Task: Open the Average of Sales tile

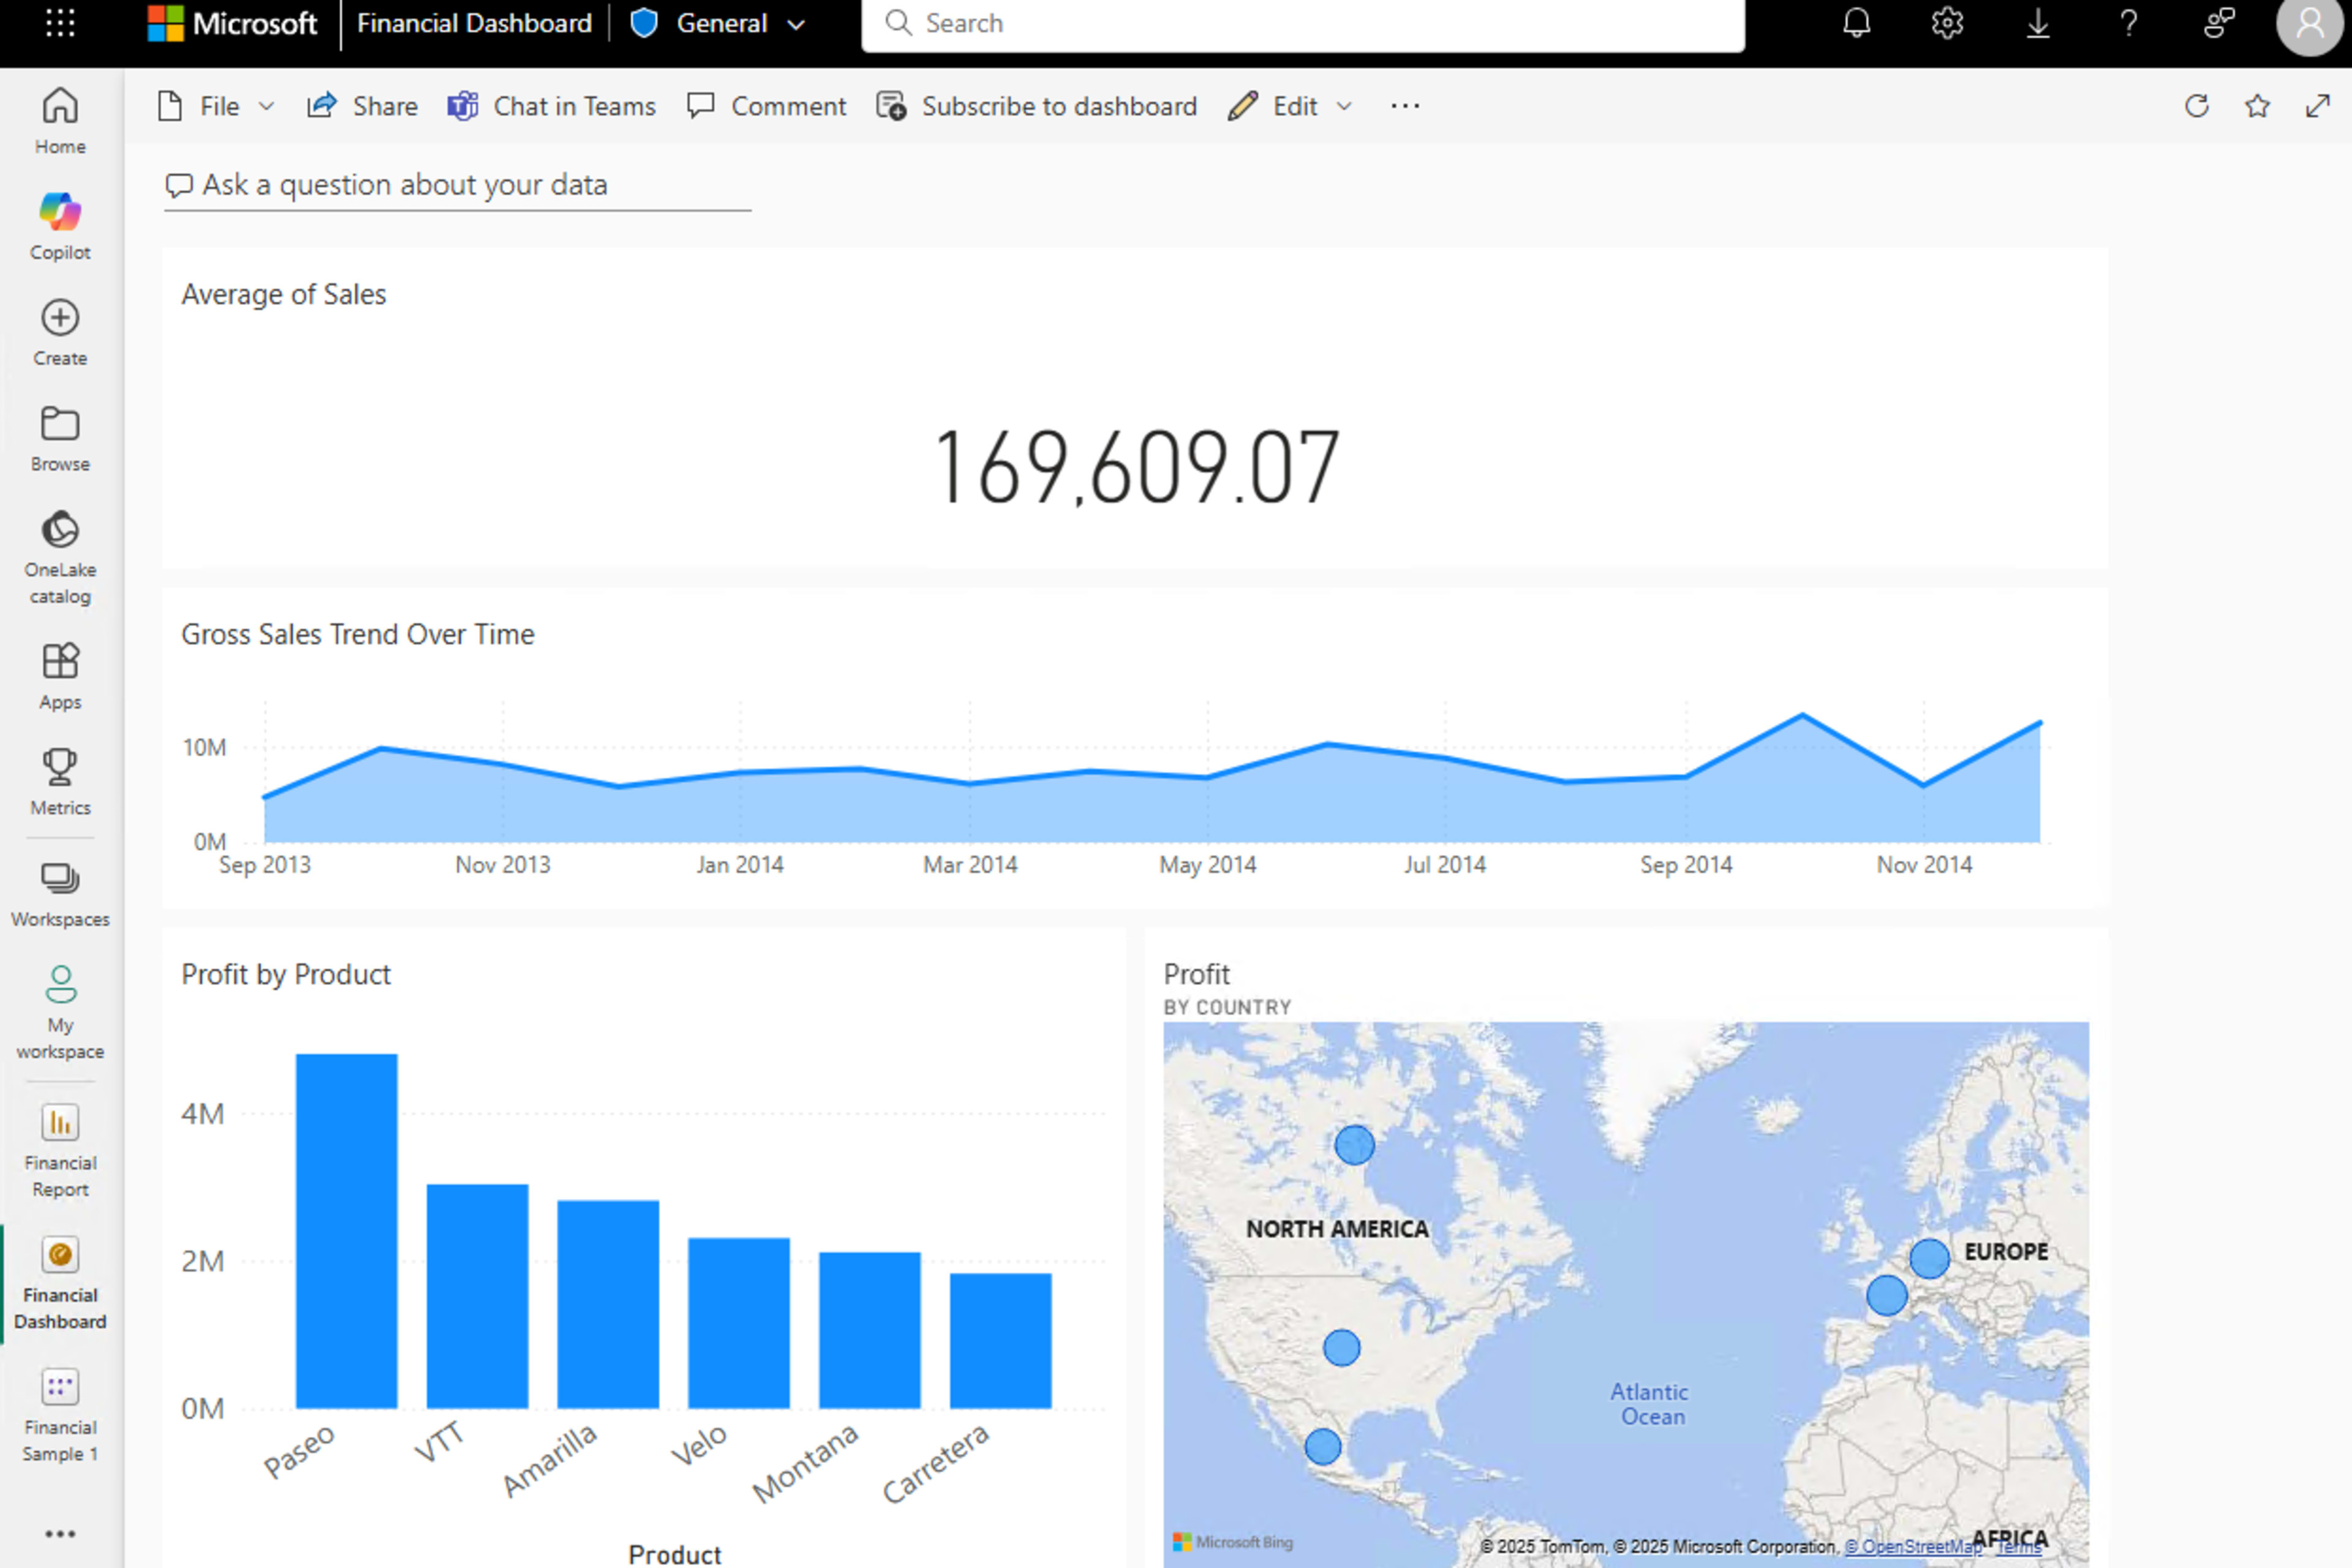Action: 1134,408
